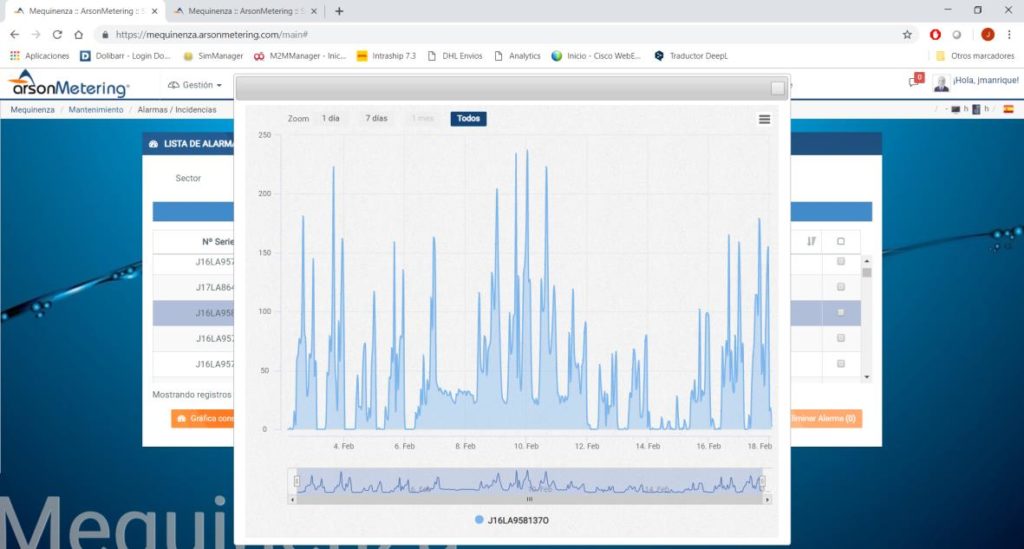Viewport: 1024px width, 549px height.
Task: Click the chart navigator right handle
Action: point(762,482)
